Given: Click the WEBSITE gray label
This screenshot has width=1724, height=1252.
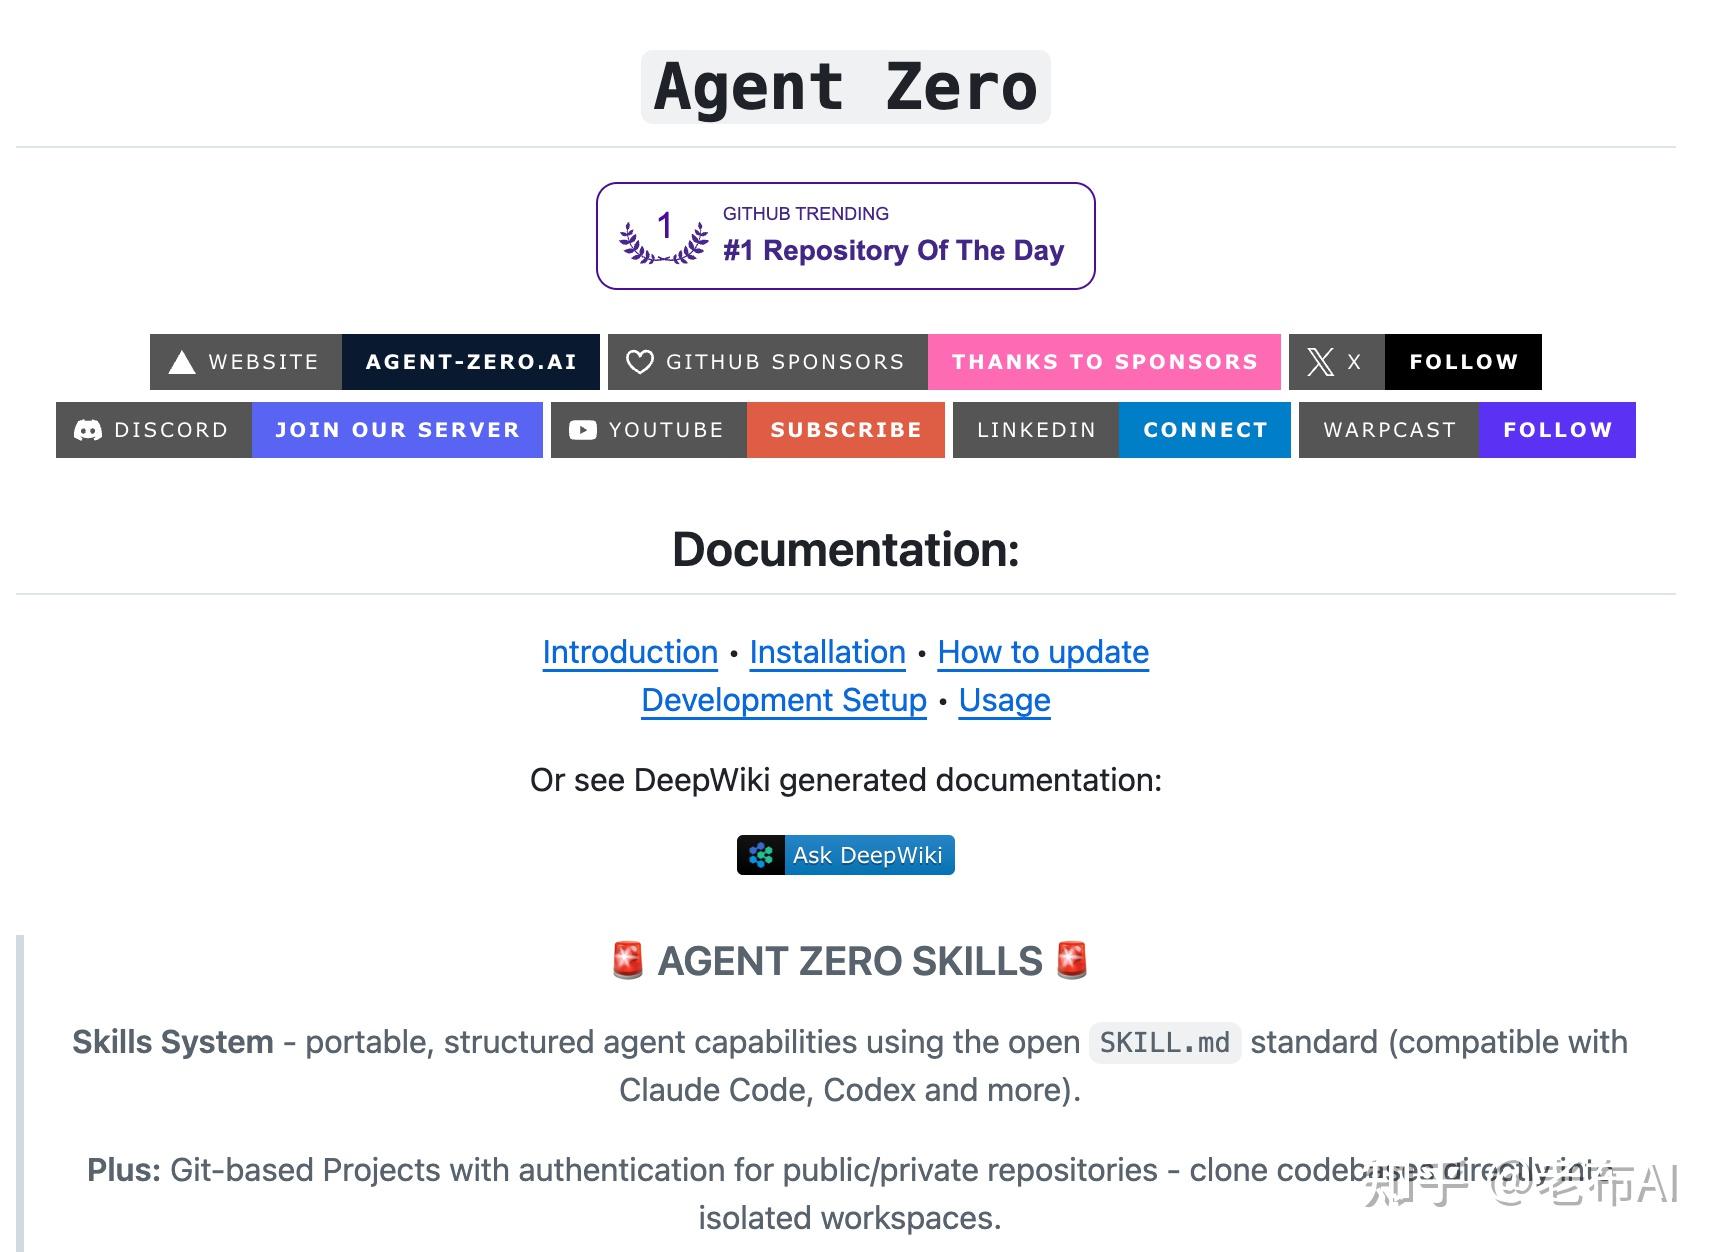Looking at the screenshot, I should (x=246, y=362).
